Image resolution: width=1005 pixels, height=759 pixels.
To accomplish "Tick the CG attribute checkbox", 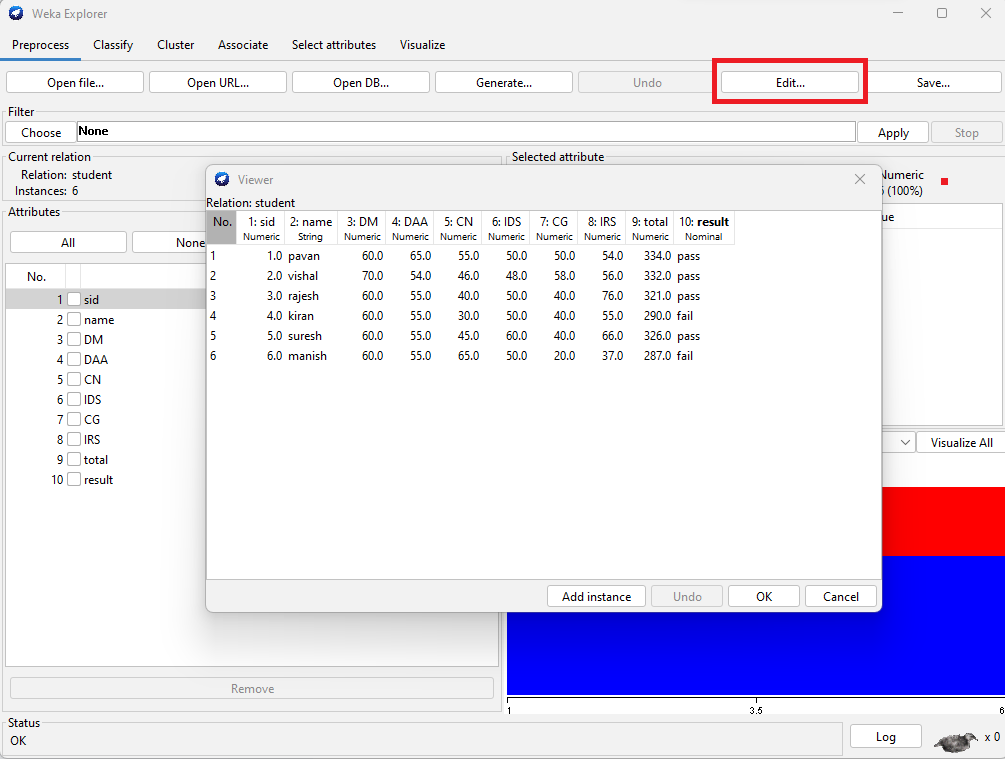I will click(x=74, y=419).
